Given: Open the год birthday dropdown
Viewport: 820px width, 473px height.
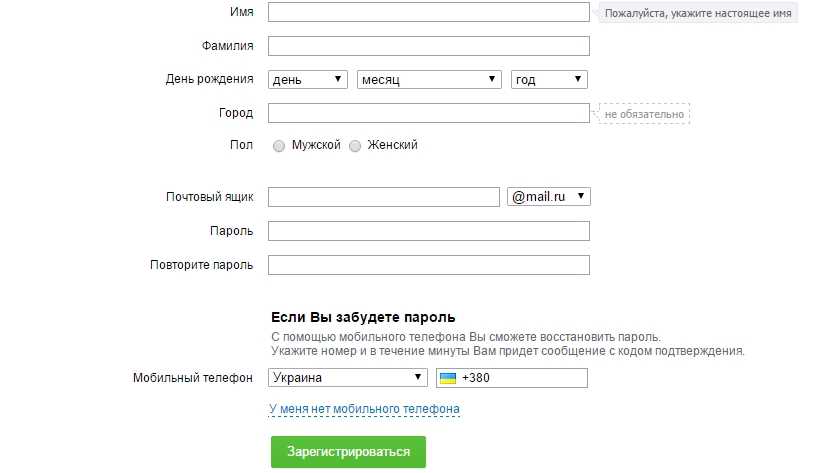Looking at the screenshot, I should [x=549, y=79].
